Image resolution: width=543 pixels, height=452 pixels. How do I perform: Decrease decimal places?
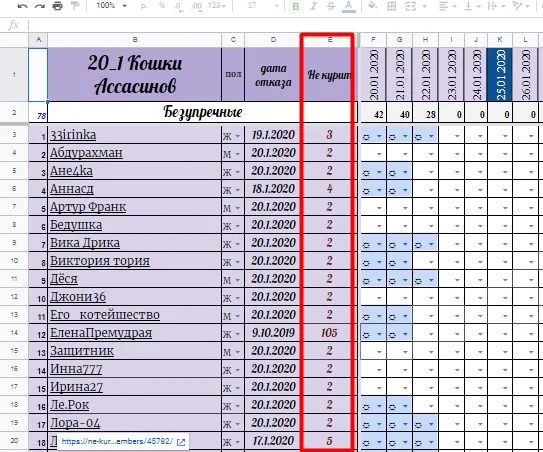[178, 6]
